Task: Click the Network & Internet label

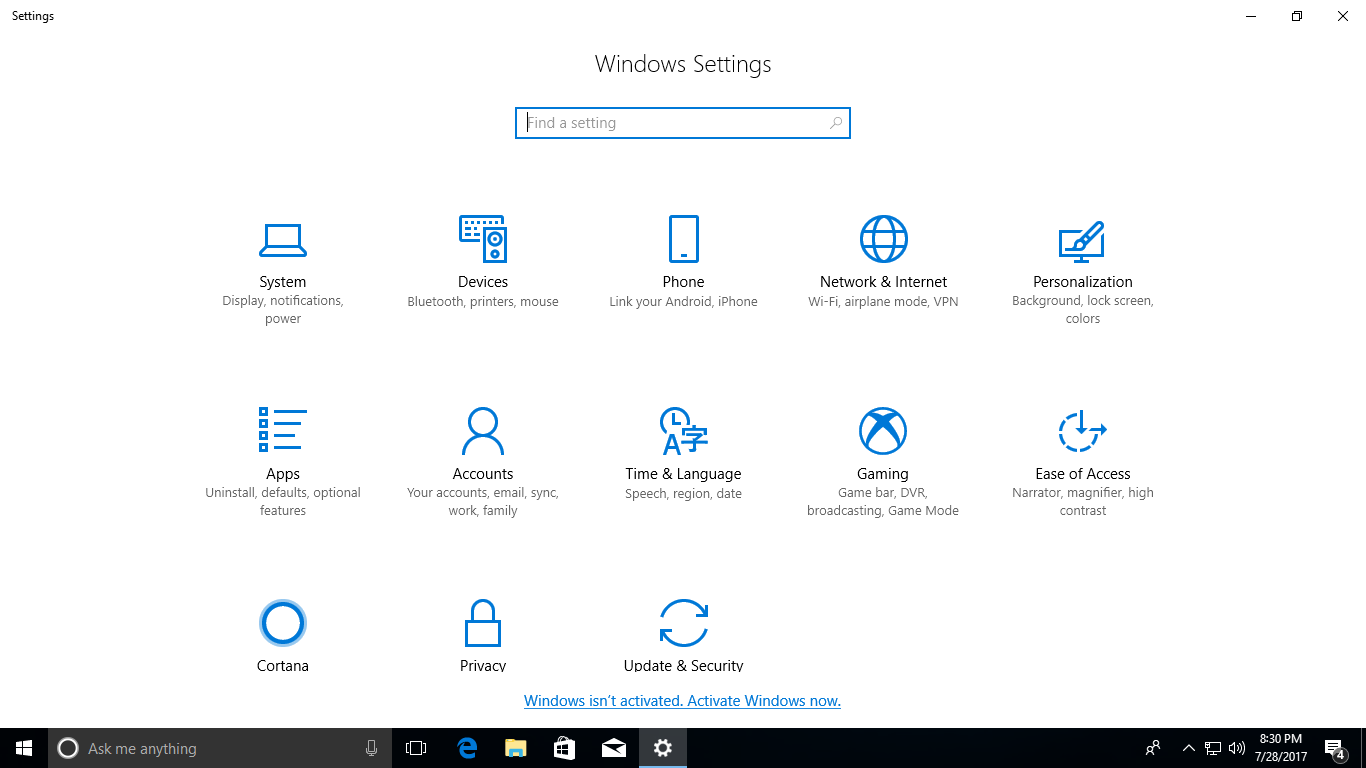Action: (883, 282)
